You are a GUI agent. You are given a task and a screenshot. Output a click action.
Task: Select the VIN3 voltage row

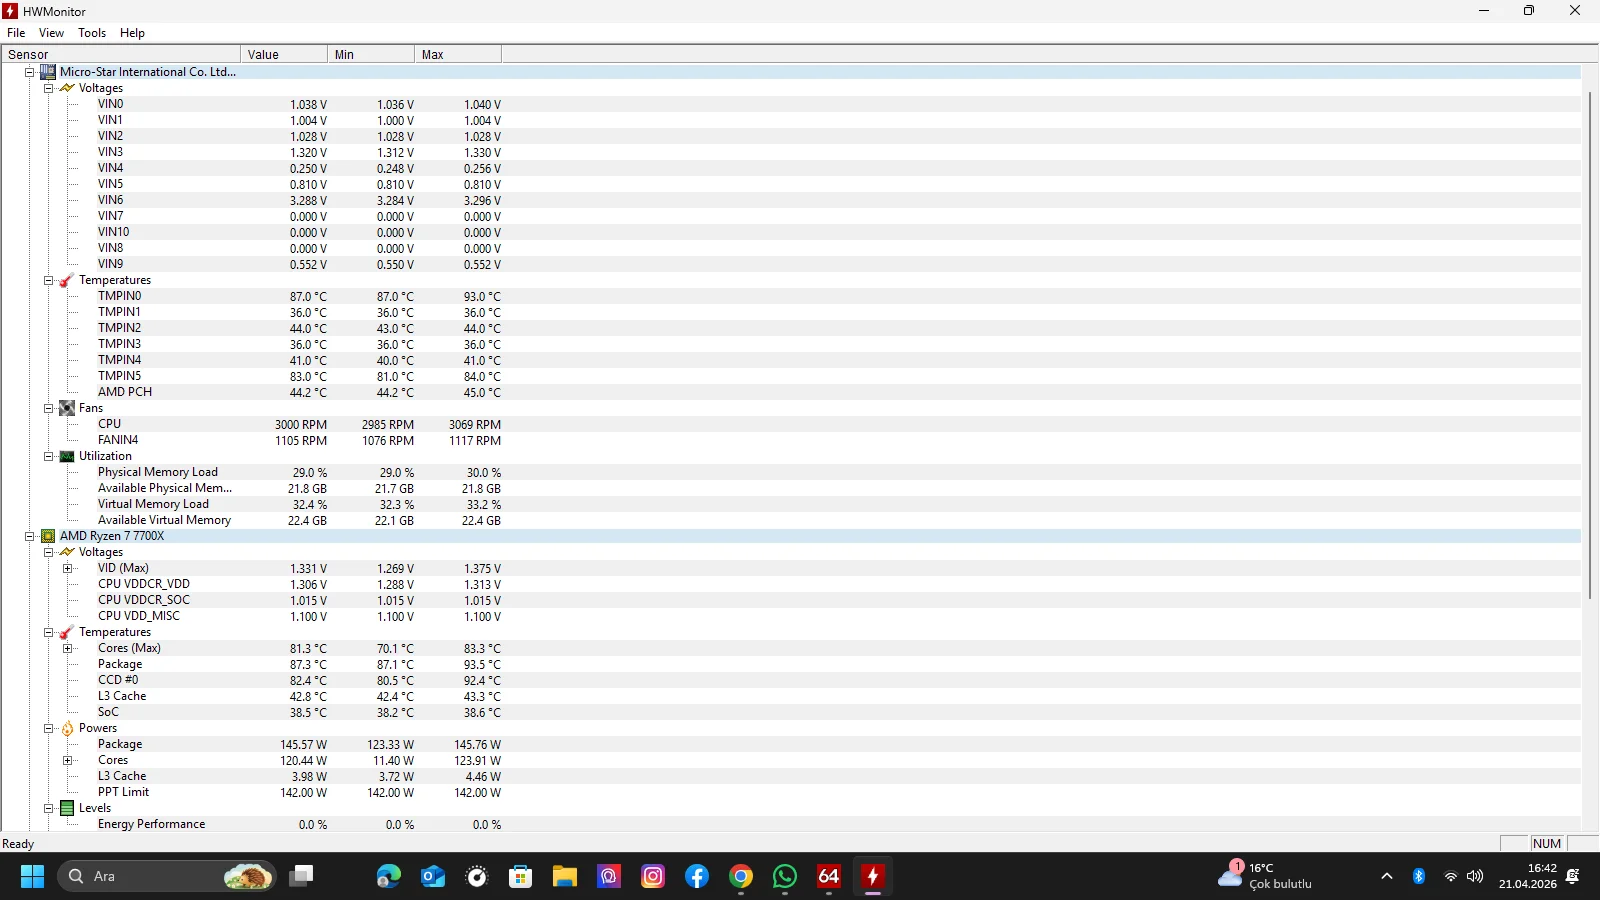click(x=791, y=152)
